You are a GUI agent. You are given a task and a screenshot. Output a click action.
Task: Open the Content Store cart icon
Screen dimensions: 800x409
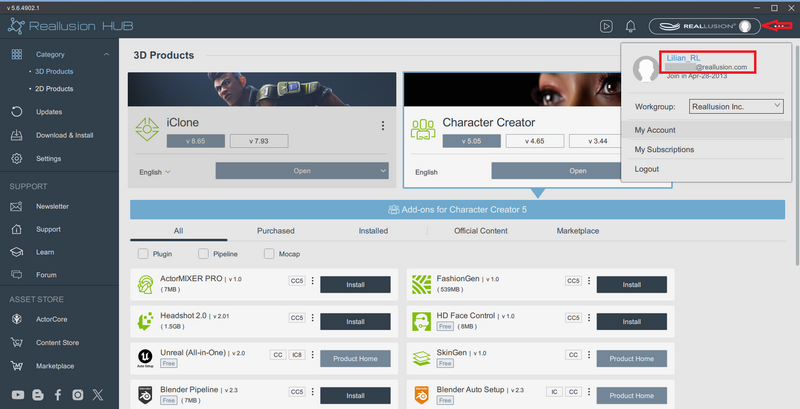pos(16,343)
